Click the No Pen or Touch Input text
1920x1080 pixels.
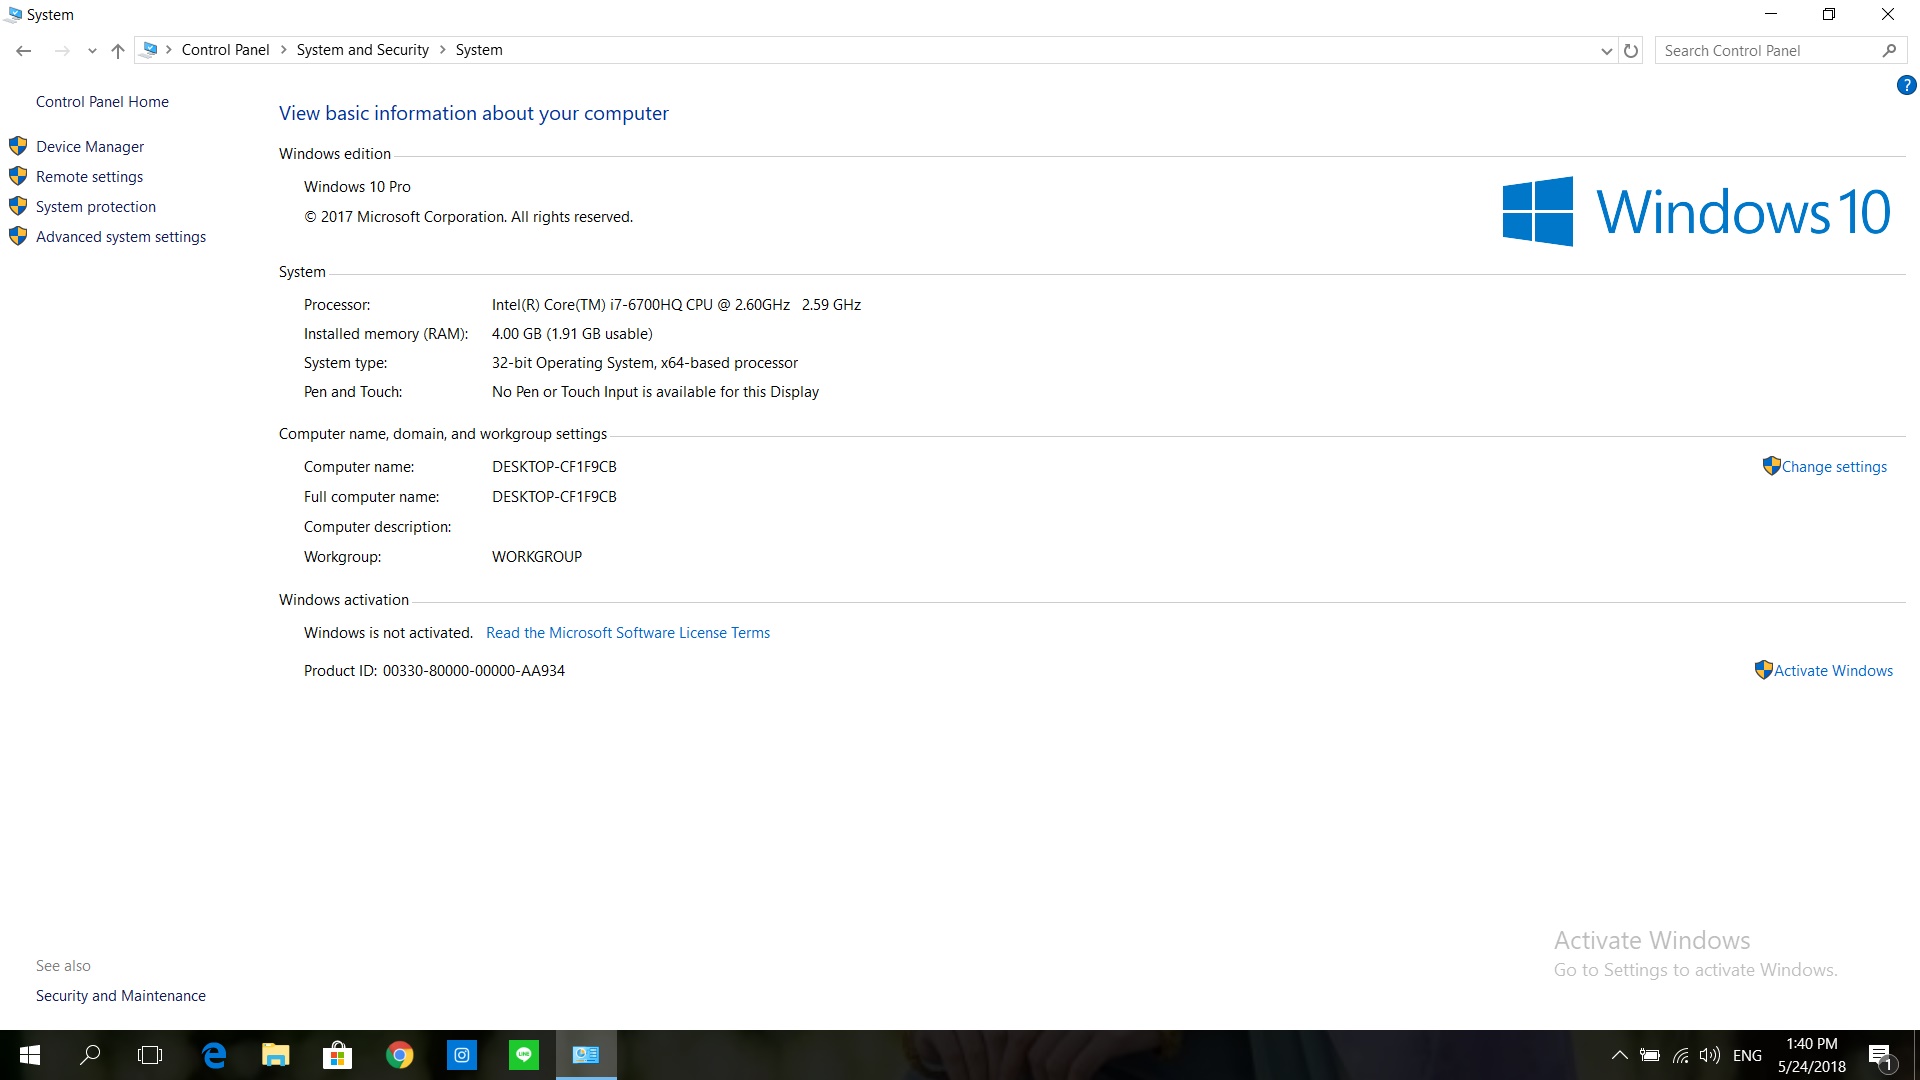[x=655, y=392]
